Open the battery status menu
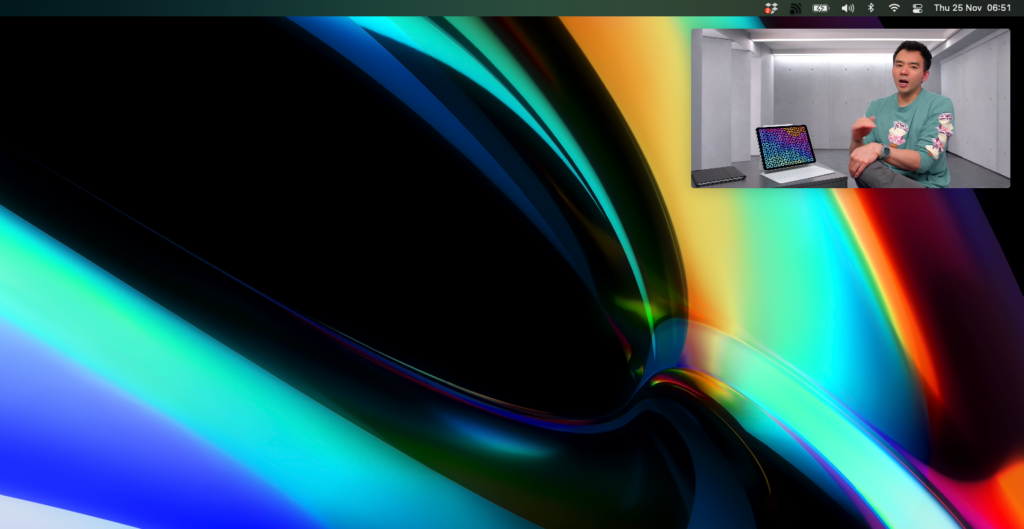Image resolution: width=1024 pixels, height=529 pixels. click(x=821, y=8)
